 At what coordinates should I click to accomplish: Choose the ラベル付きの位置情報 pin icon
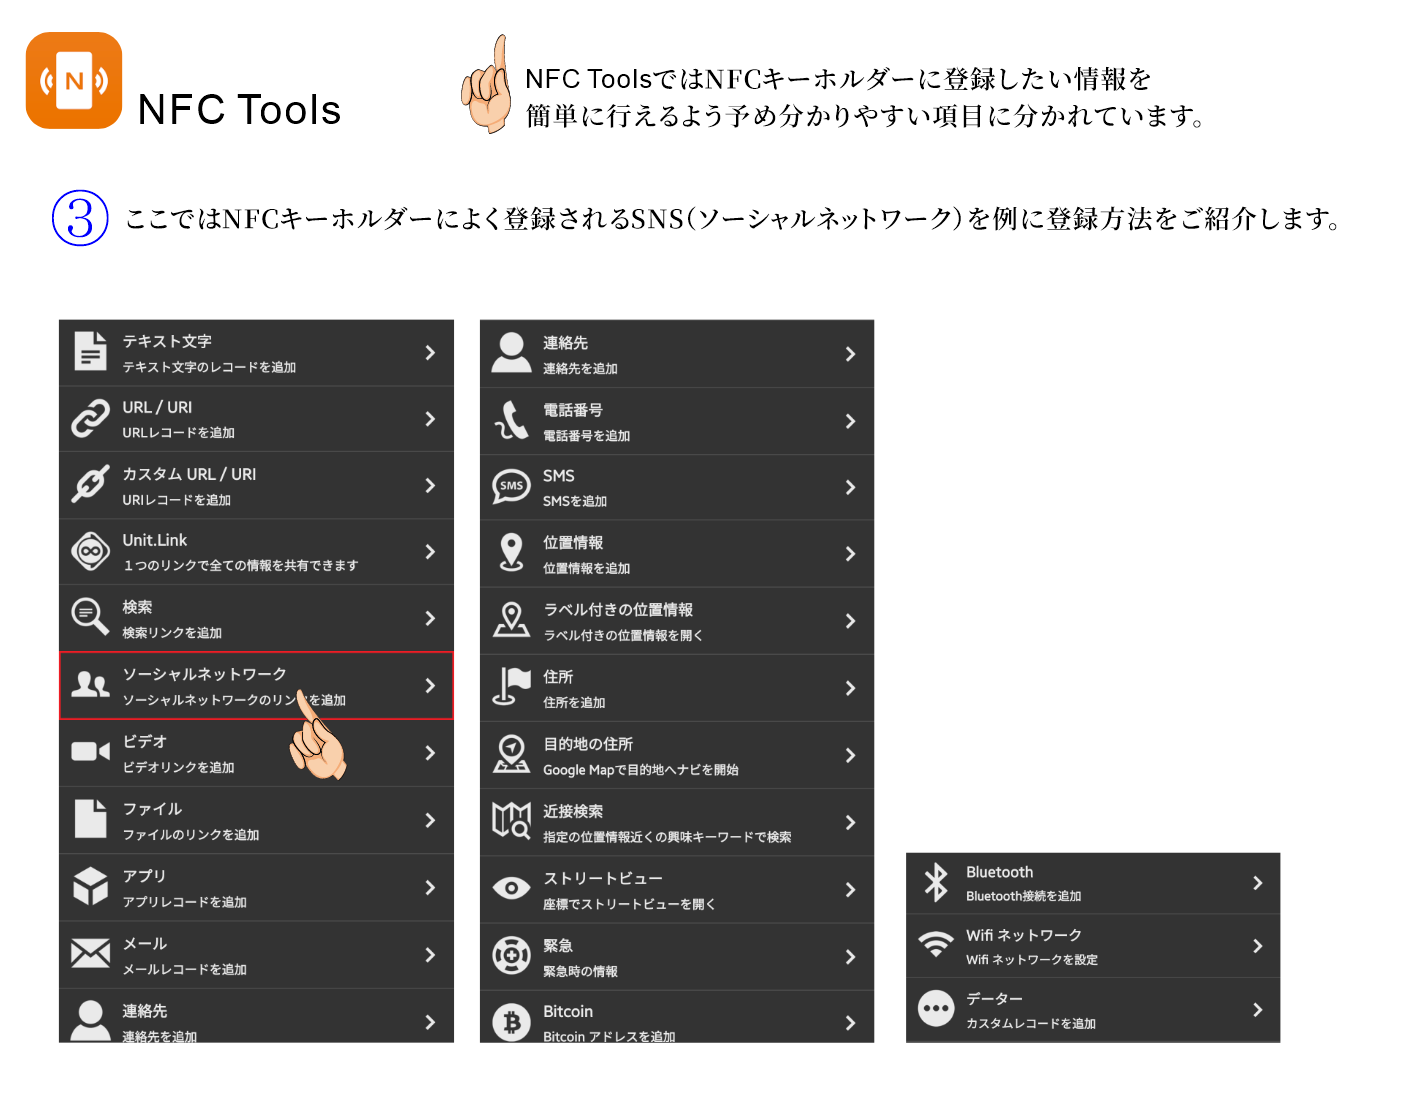pos(511,619)
